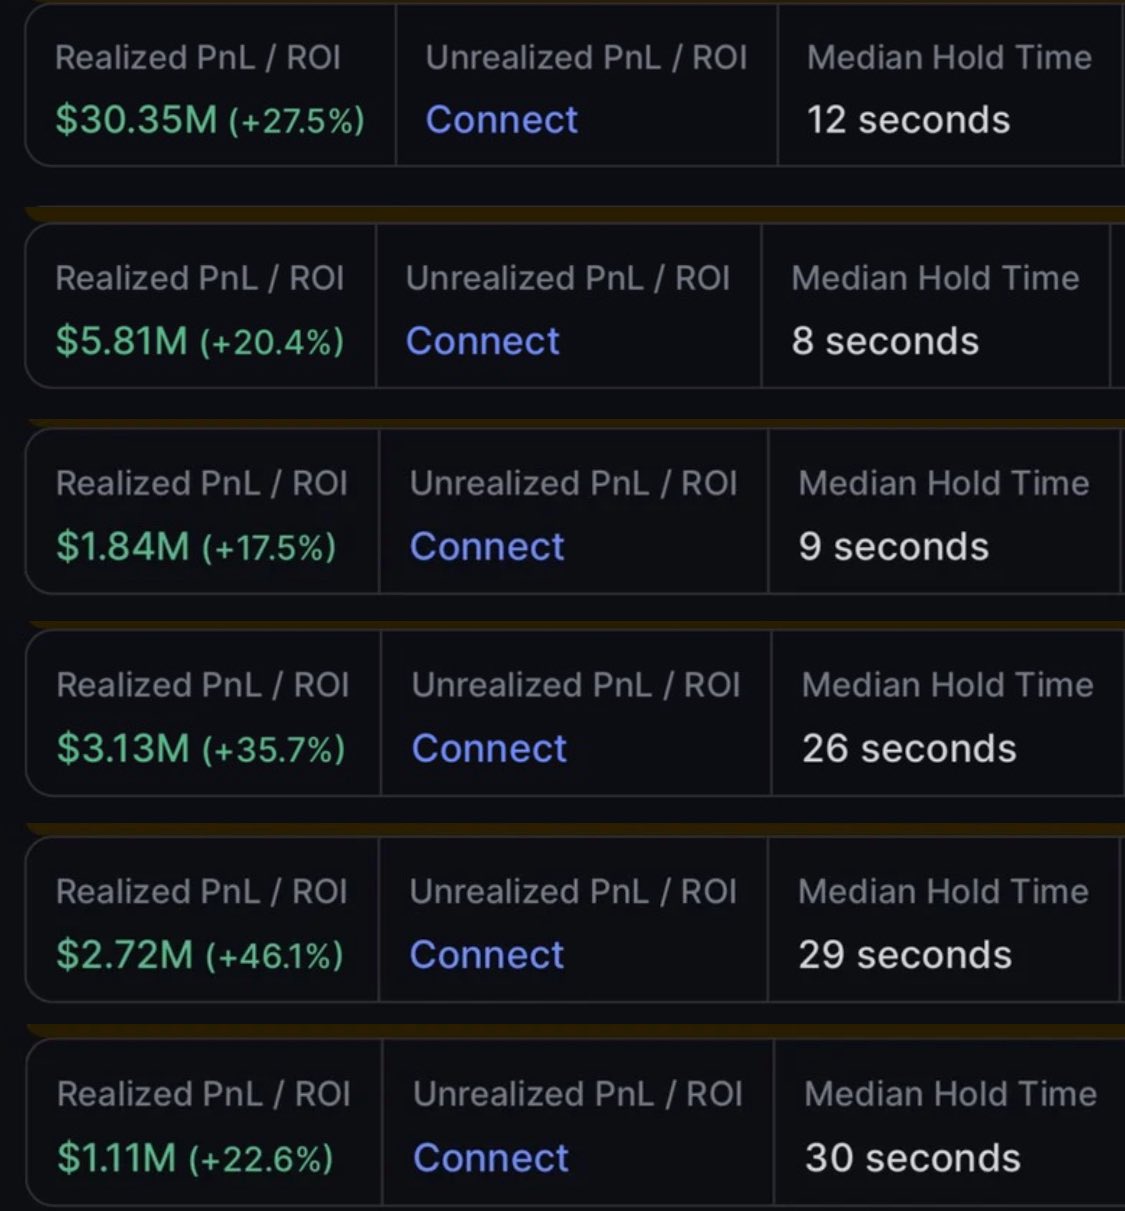The width and height of the screenshot is (1125, 1211).
Task: Click the 29 seconds median hold time
Action: (905, 955)
